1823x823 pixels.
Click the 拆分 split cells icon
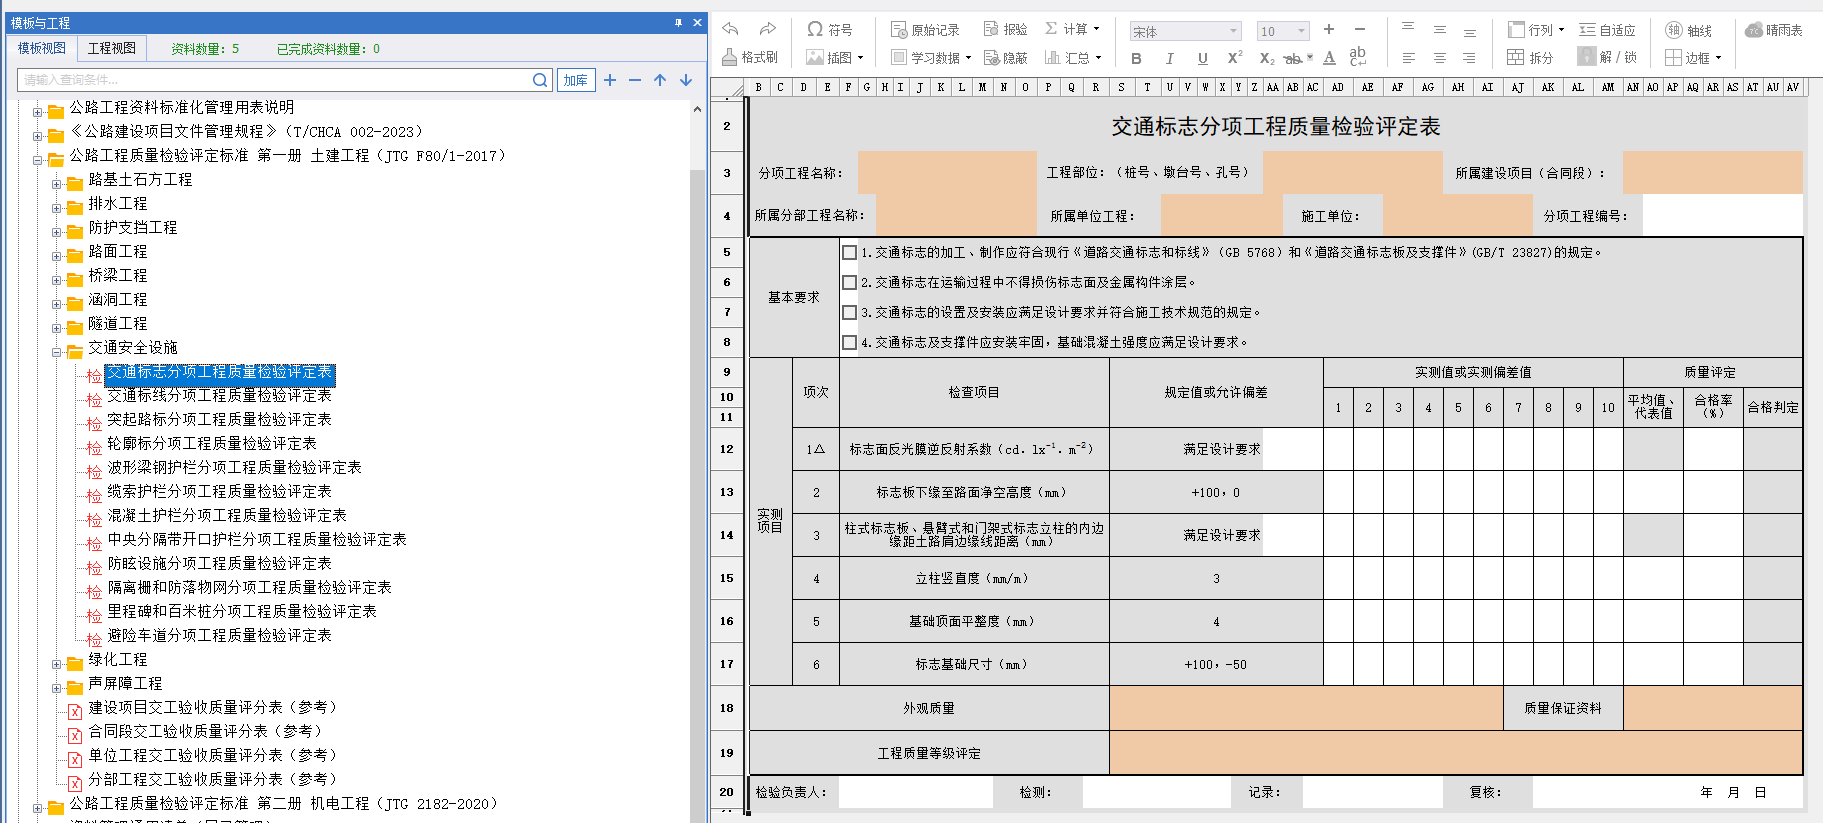[x=1530, y=58]
